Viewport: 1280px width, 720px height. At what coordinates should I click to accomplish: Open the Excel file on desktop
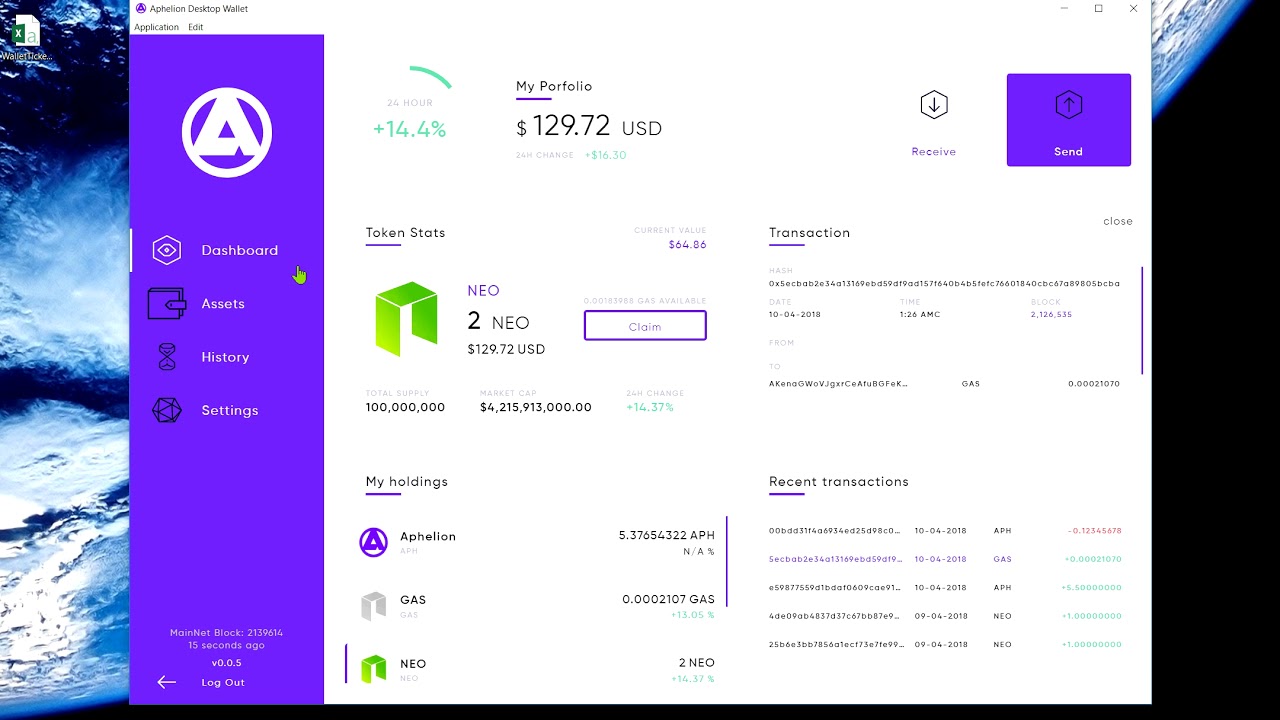(26, 38)
